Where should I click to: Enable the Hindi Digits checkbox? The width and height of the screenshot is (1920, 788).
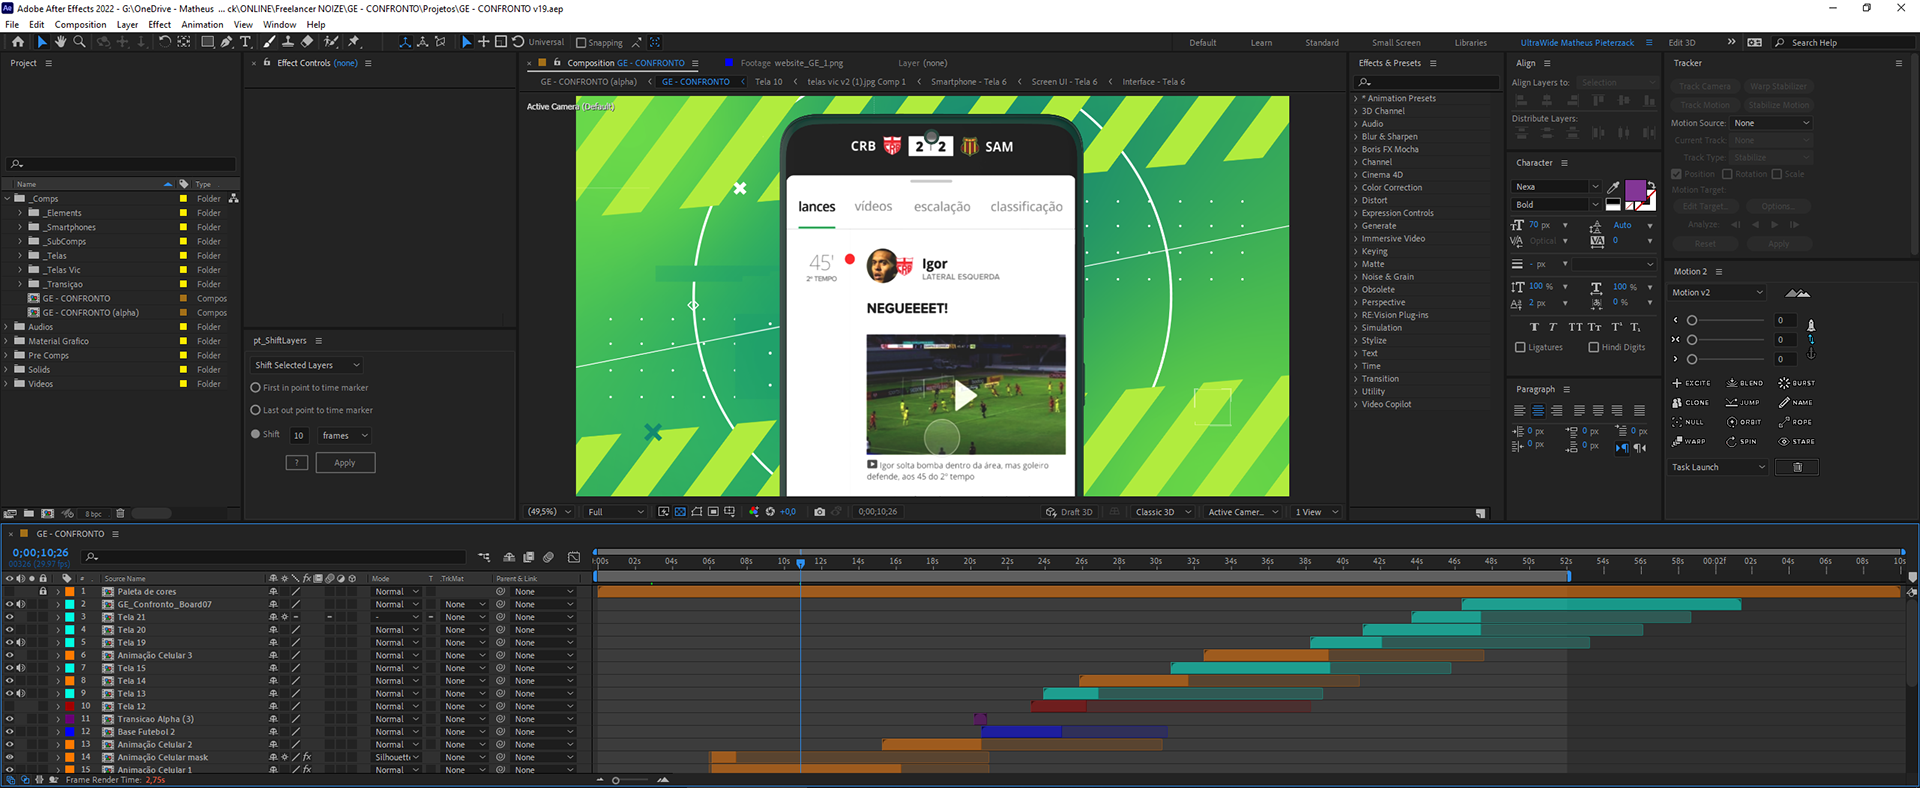point(1594,347)
